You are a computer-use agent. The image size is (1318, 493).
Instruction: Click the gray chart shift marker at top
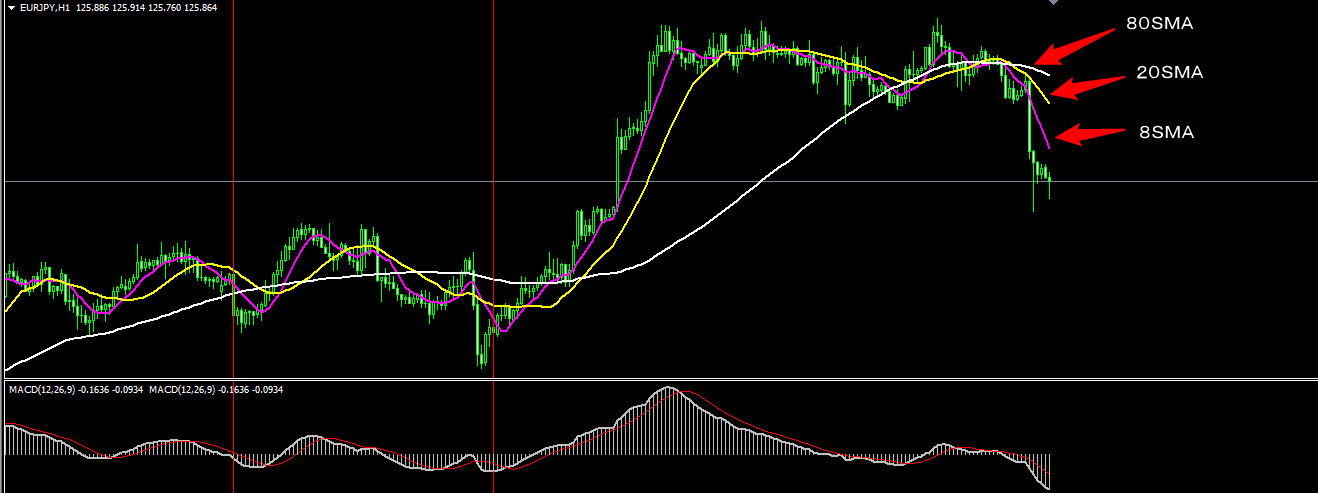[x=1051, y=3]
